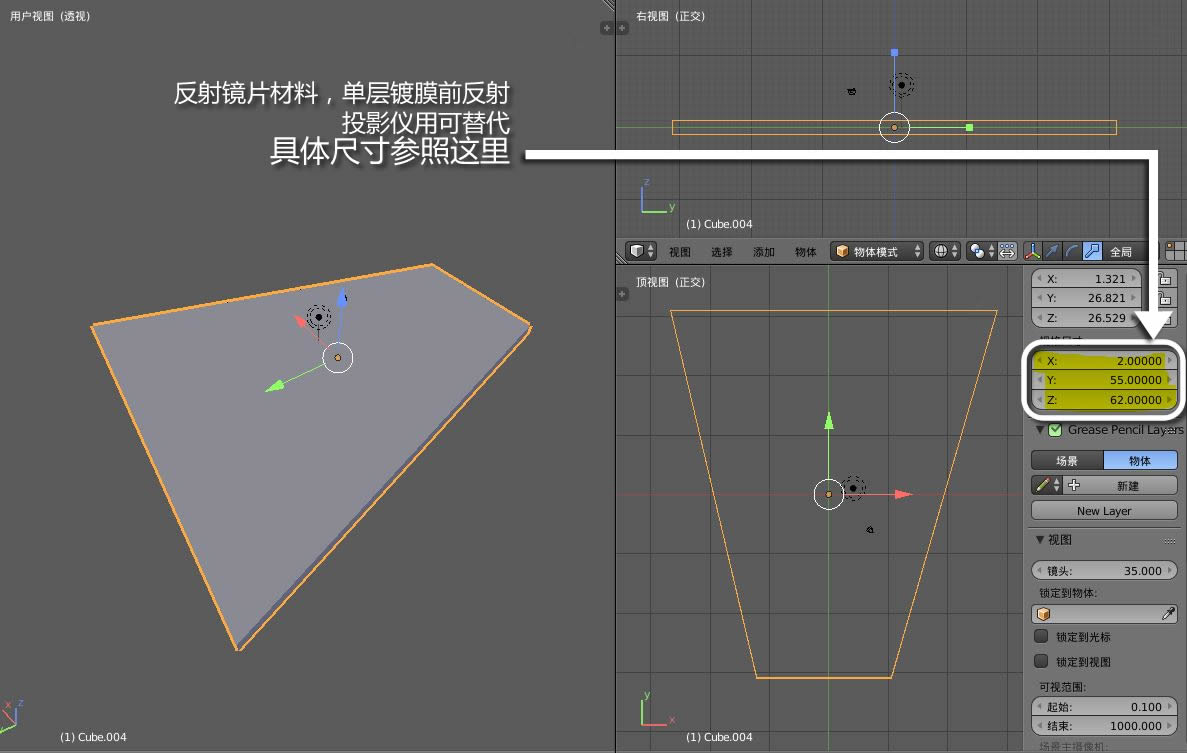Click the perspective view right-edge plus icon
The width and height of the screenshot is (1187, 753).
click(606, 28)
